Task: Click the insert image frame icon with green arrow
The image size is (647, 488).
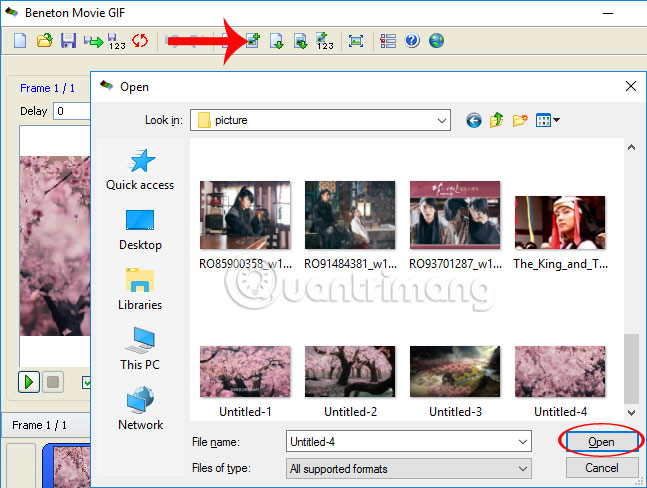Action: coord(301,41)
